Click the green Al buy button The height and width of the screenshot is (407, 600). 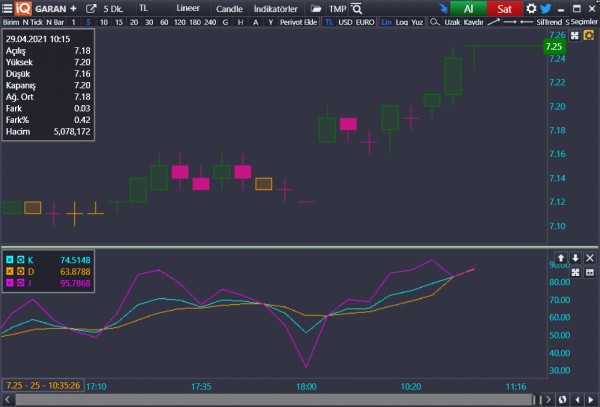[468, 8]
